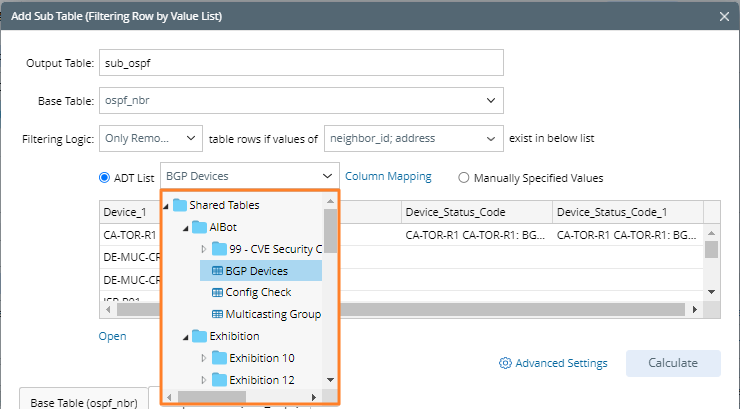The image size is (740, 409).
Task: Close the Add Sub Table dialog
Action: pyautogui.click(x=724, y=16)
